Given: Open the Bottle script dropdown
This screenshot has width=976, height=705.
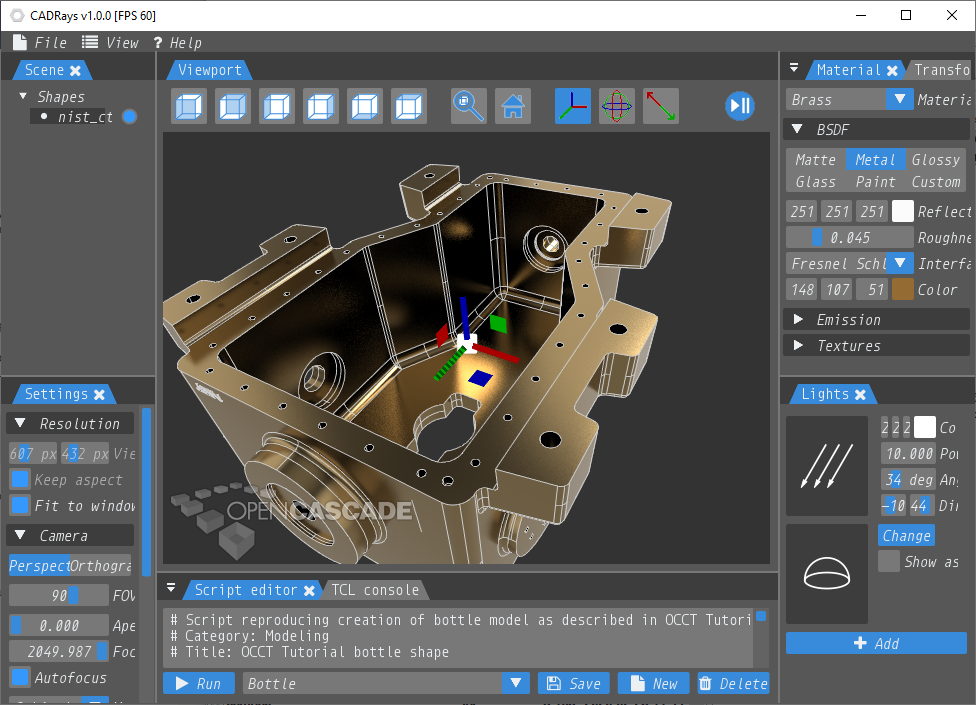Looking at the screenshot, I should click(x=515, y=684).
